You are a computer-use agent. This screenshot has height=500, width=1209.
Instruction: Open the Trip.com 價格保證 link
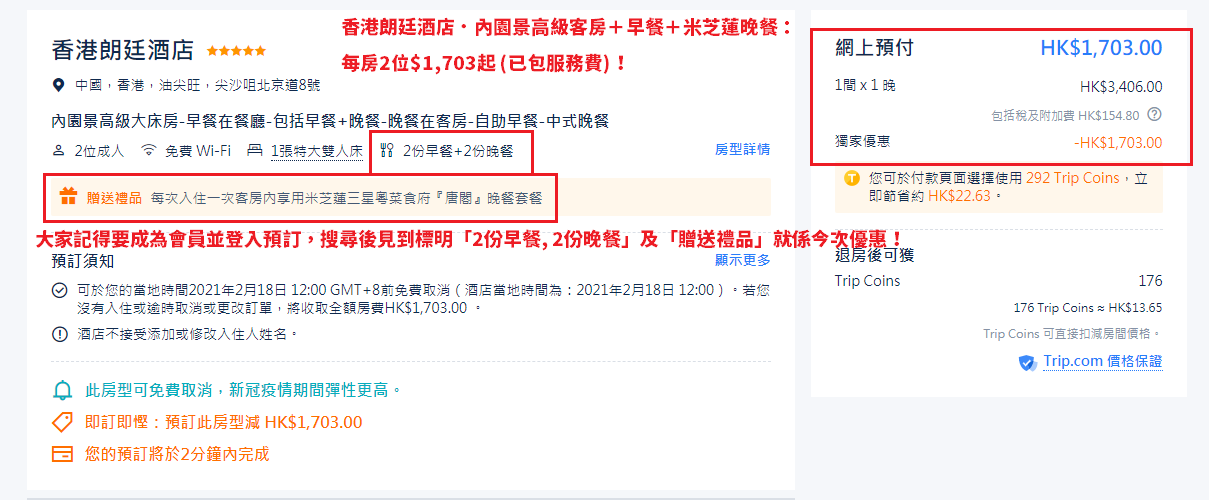[1103, 362]
